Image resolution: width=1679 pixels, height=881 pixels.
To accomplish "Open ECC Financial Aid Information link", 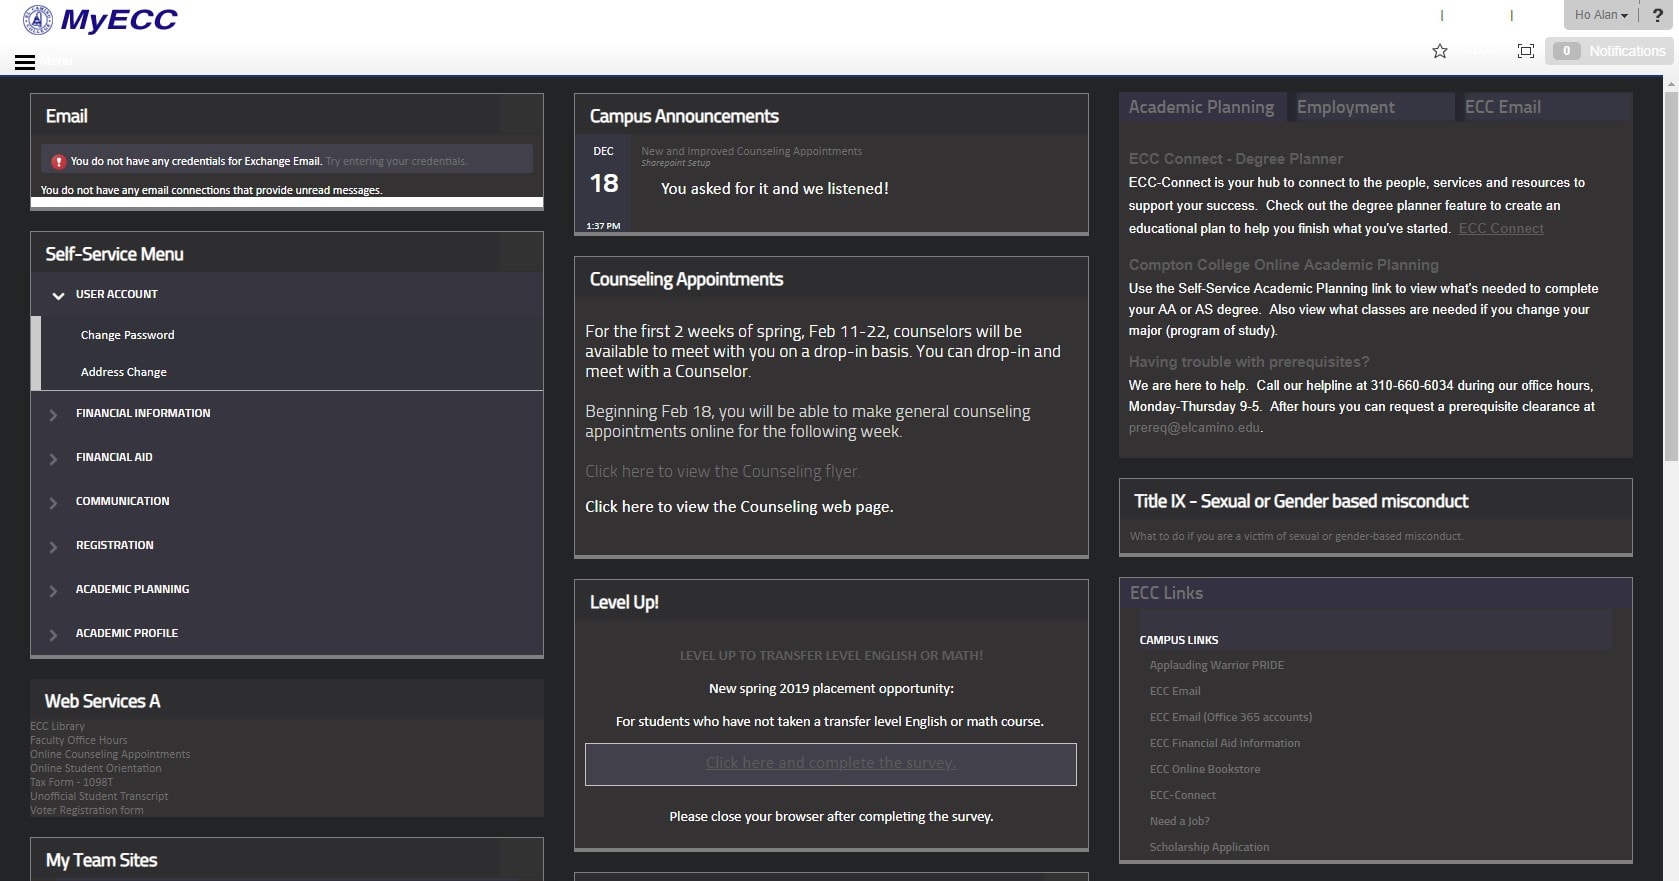I will (1225, 743).
